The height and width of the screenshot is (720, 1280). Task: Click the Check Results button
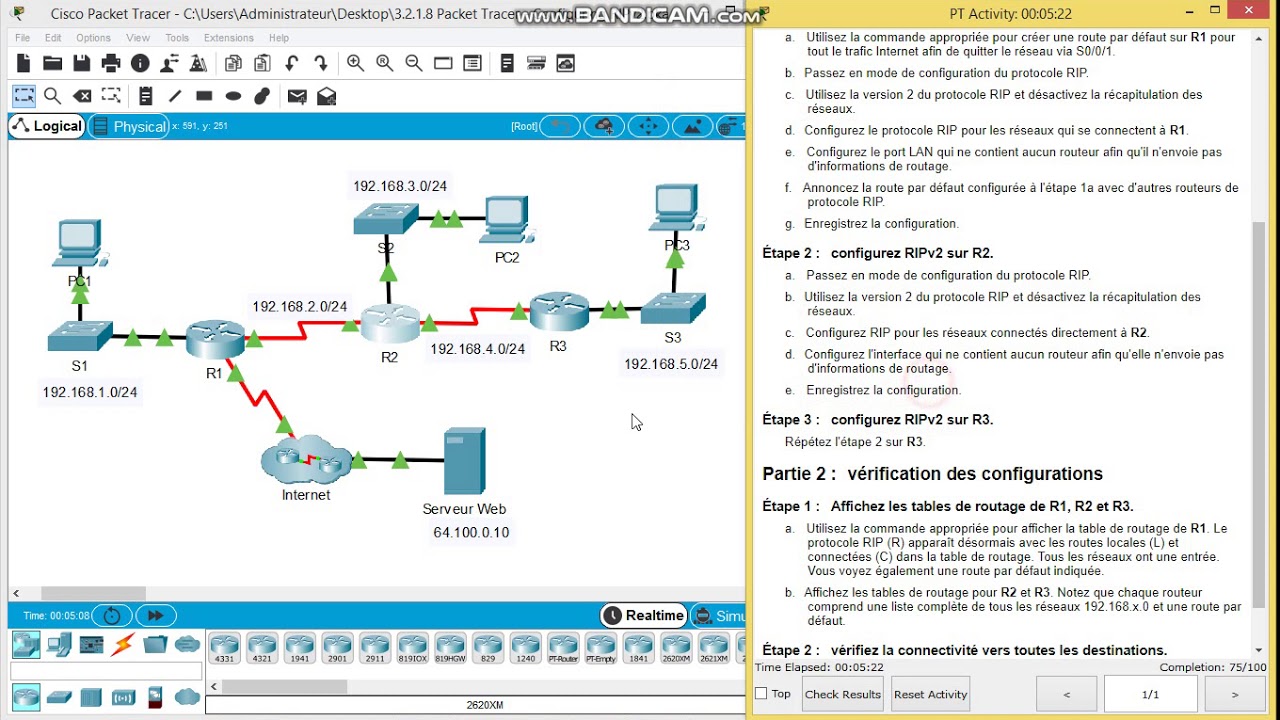[x=843, y=694]
